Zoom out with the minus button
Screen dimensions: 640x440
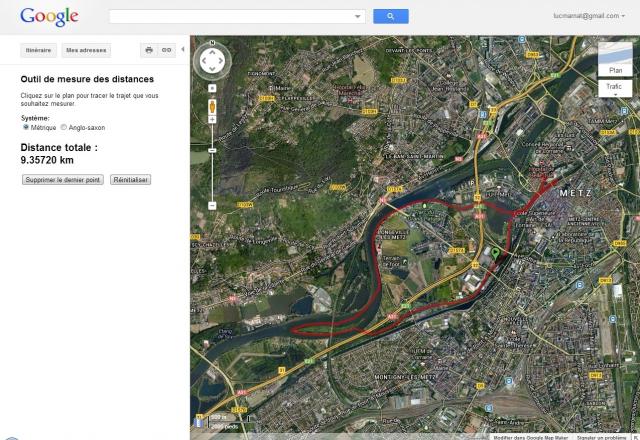pos(212,206)
